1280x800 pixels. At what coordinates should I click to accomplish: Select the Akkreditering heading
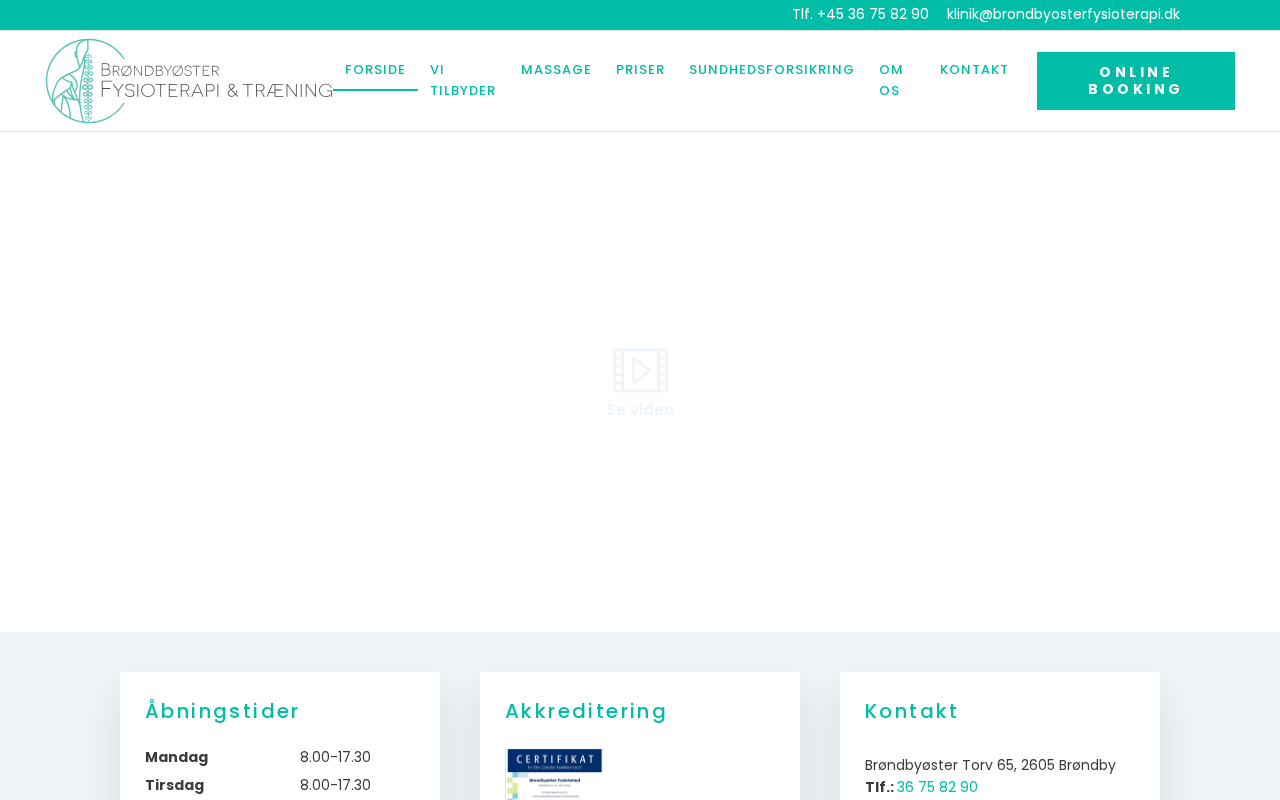[586, 711]
